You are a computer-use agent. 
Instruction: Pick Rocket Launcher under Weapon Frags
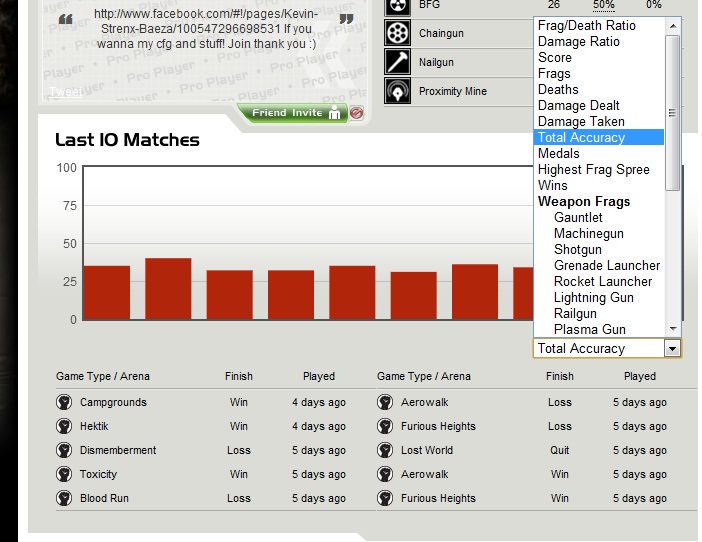tap(603, 281)
